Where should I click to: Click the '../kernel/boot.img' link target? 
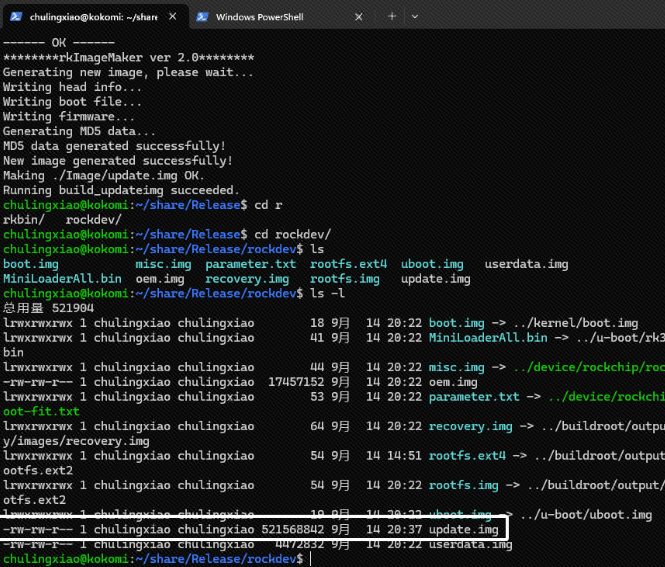tap(575, 323)
